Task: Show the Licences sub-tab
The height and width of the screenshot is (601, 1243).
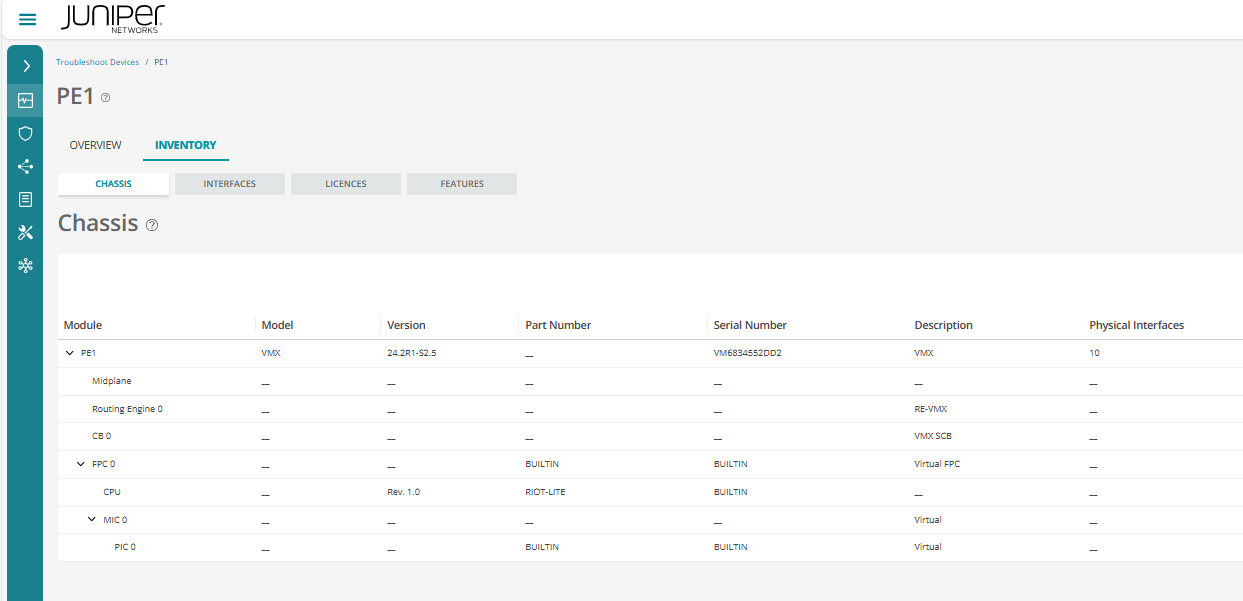Action: point(345,184)
